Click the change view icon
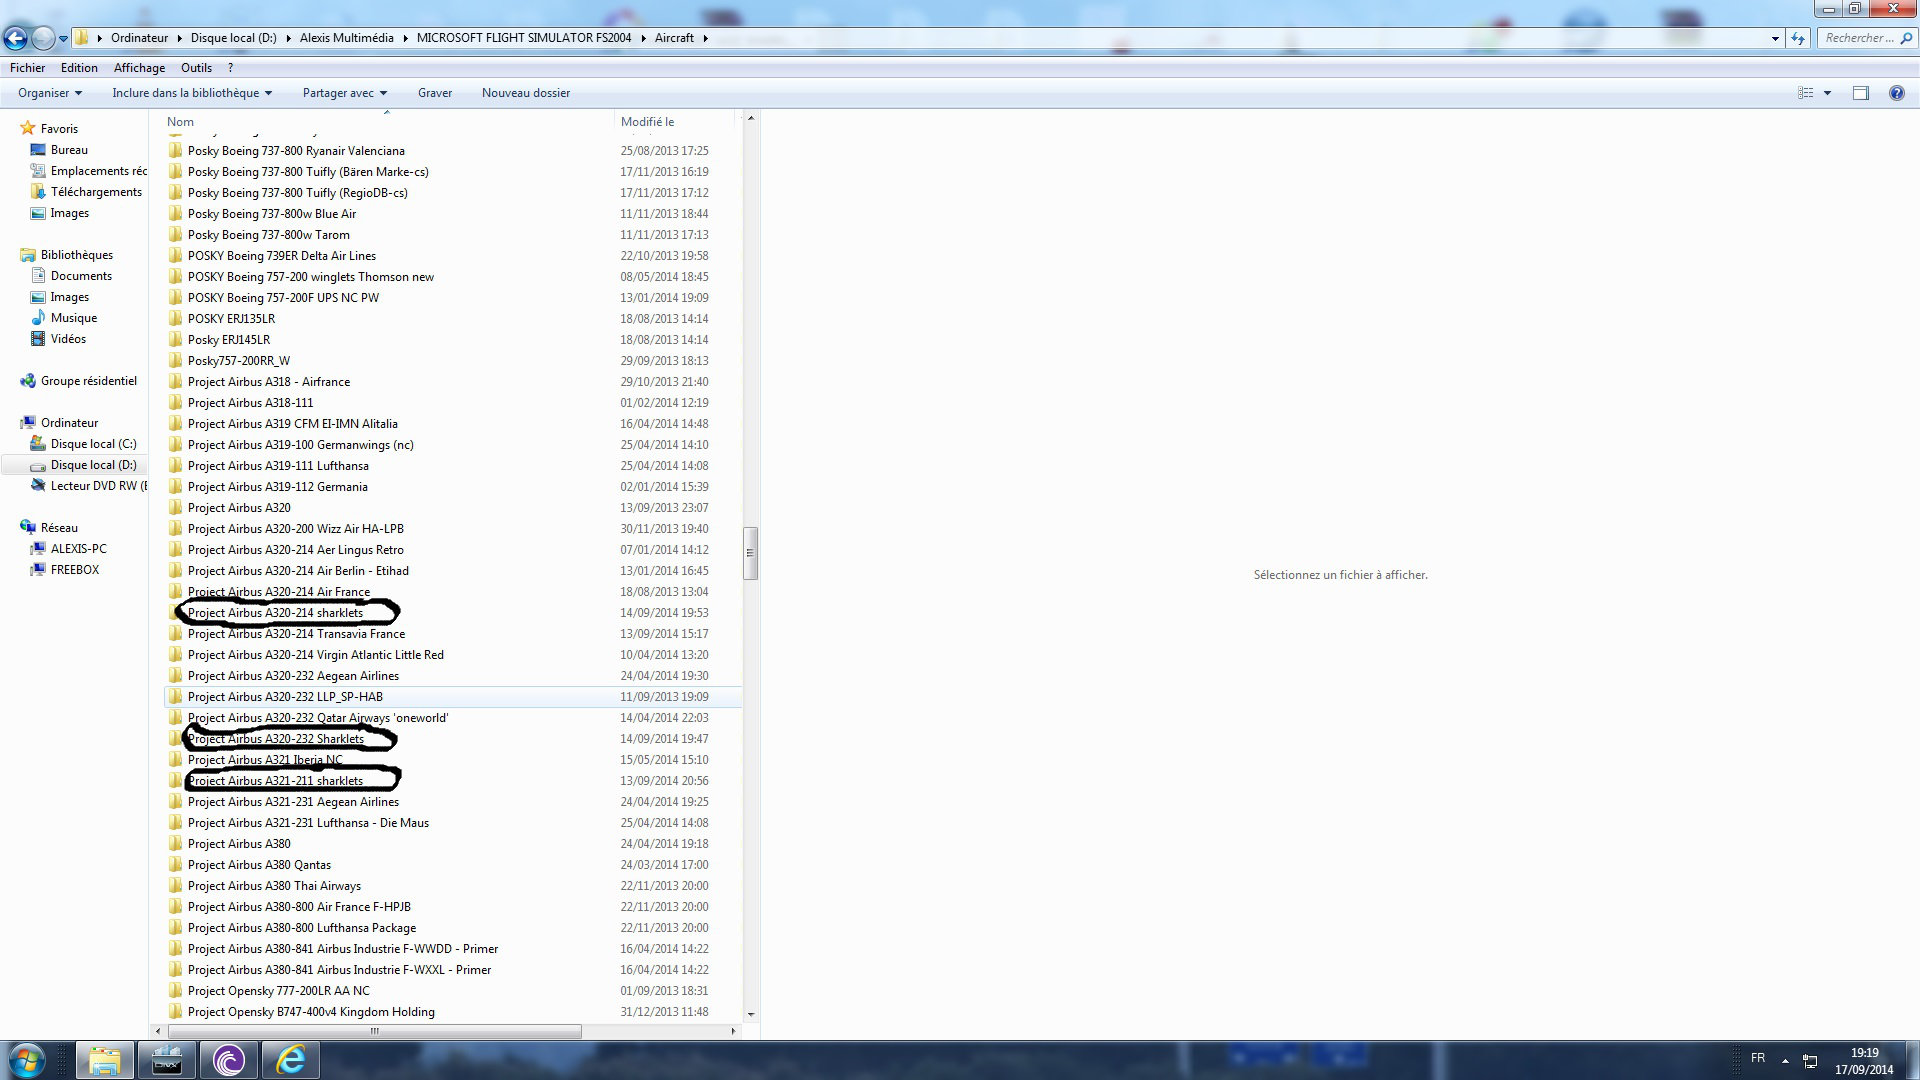 click(x=1805, y=93)
